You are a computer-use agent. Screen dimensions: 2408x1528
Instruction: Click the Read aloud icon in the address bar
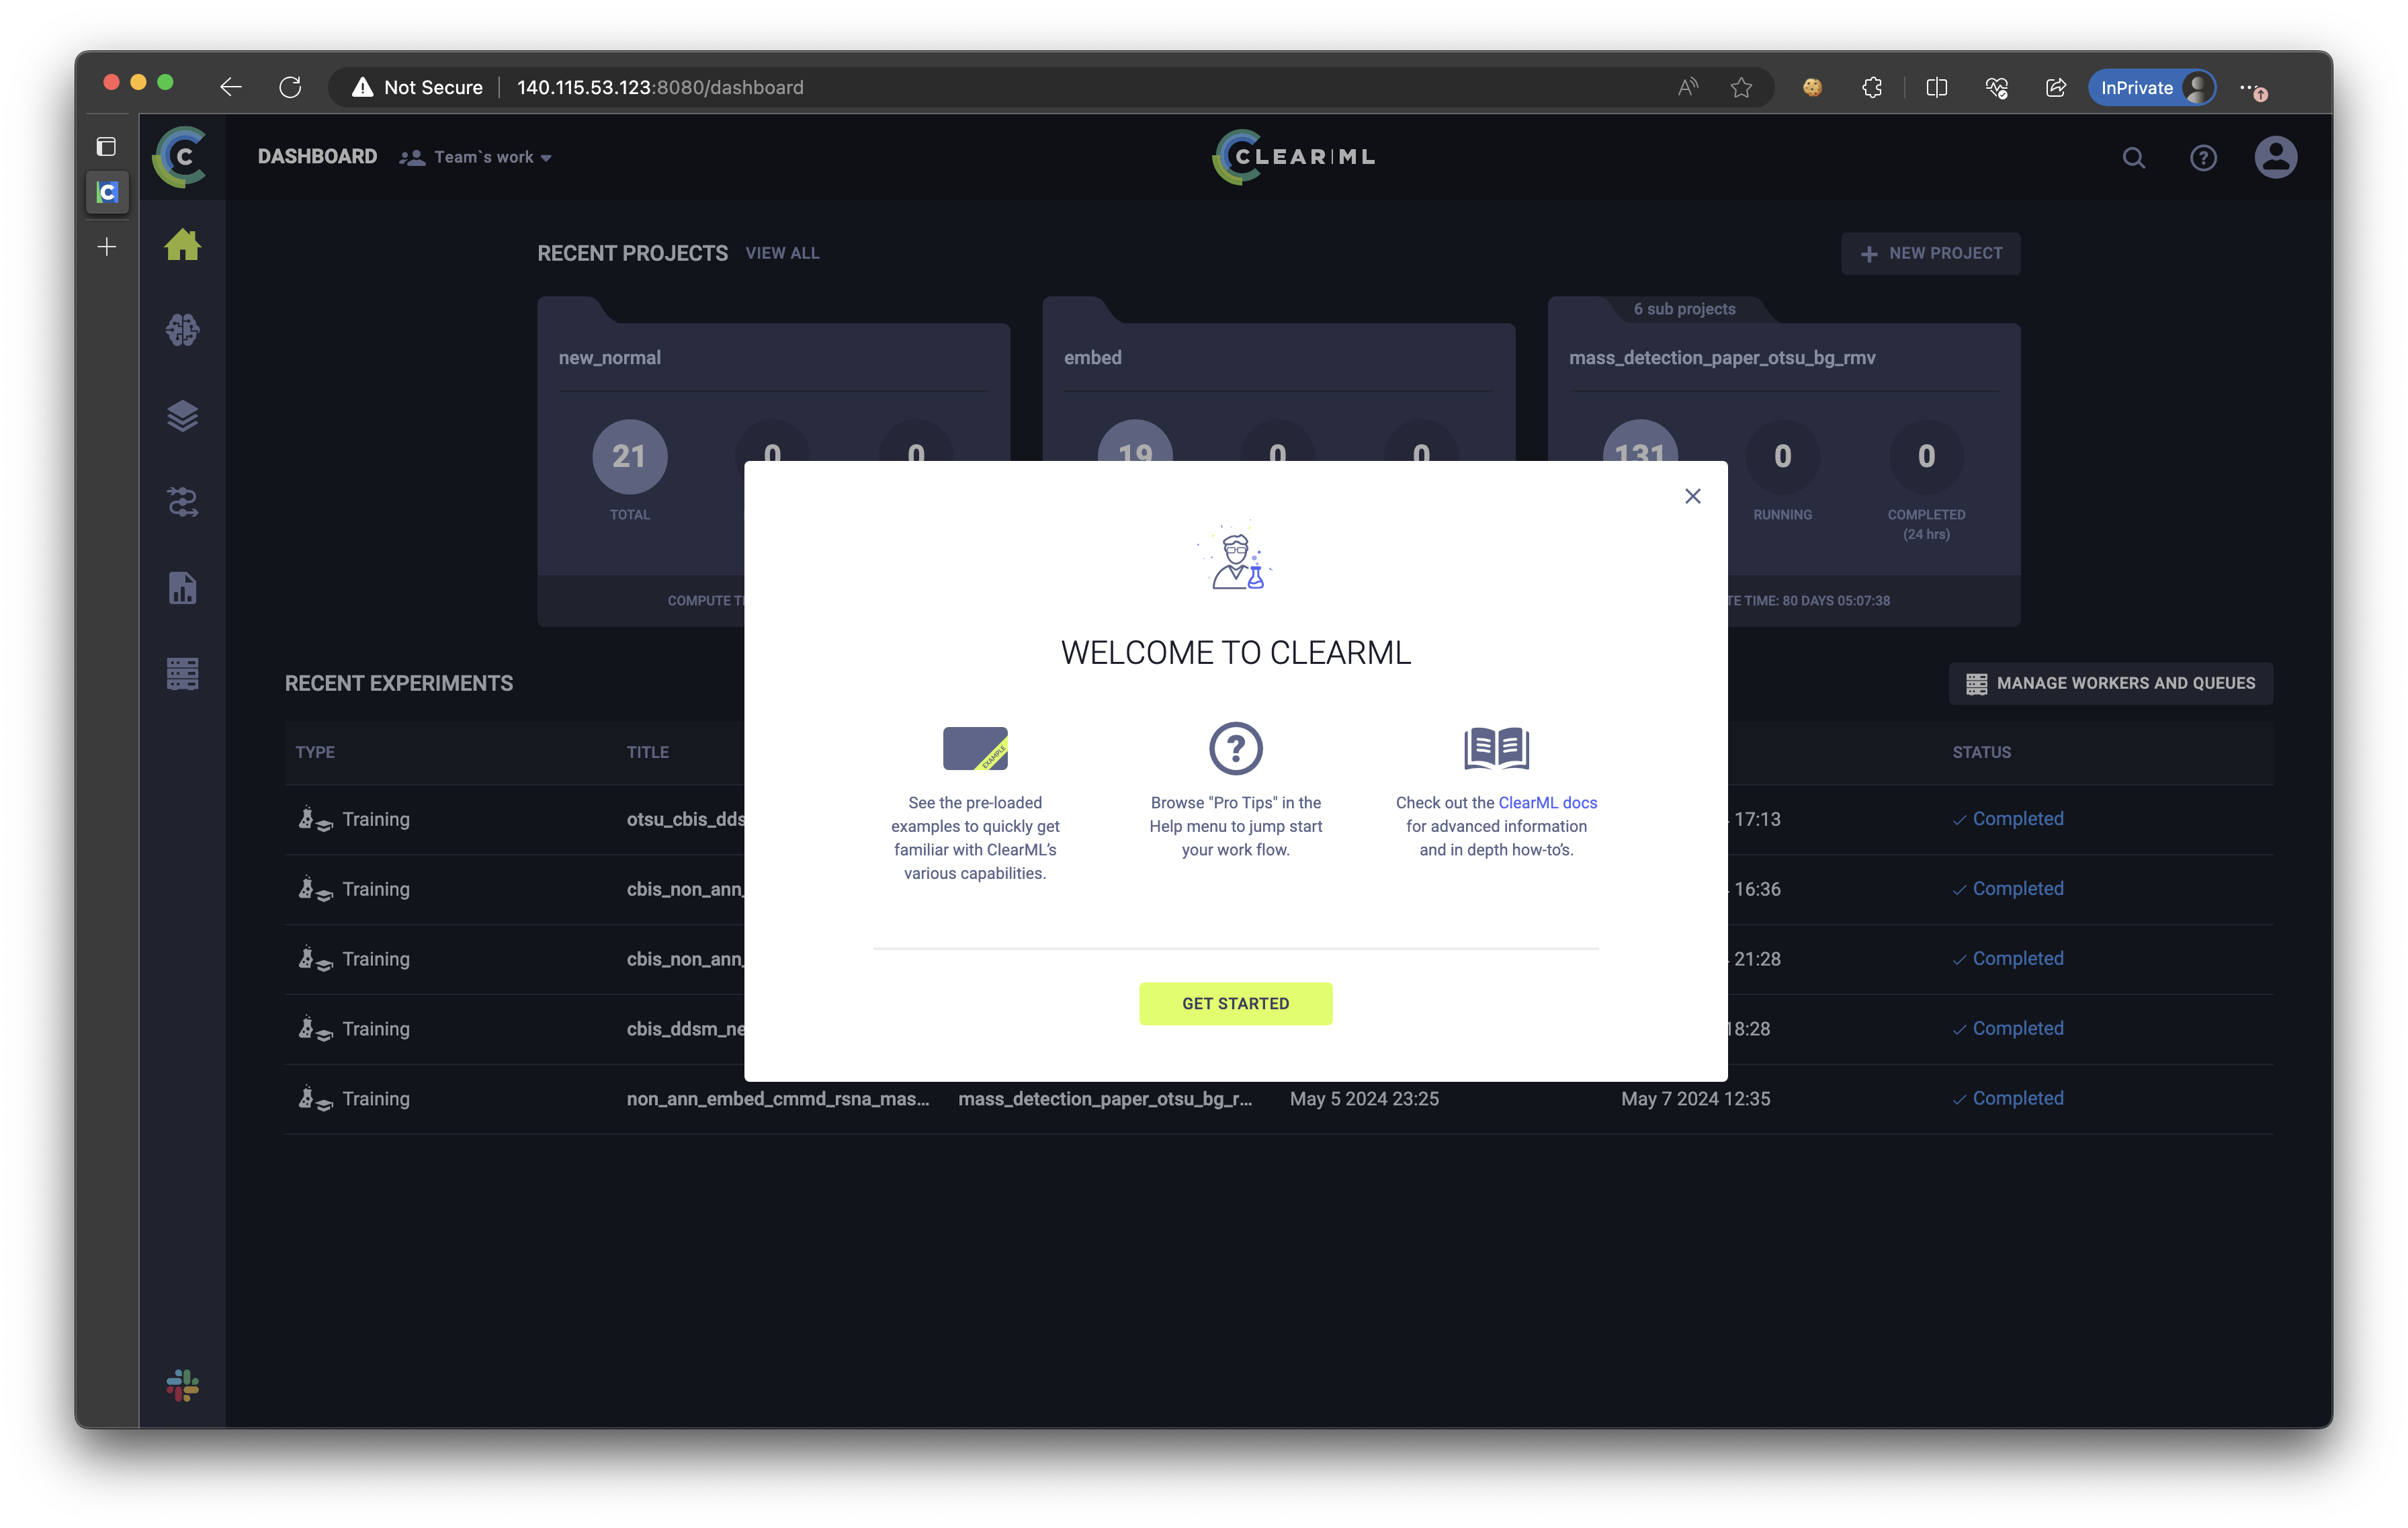1688,87
